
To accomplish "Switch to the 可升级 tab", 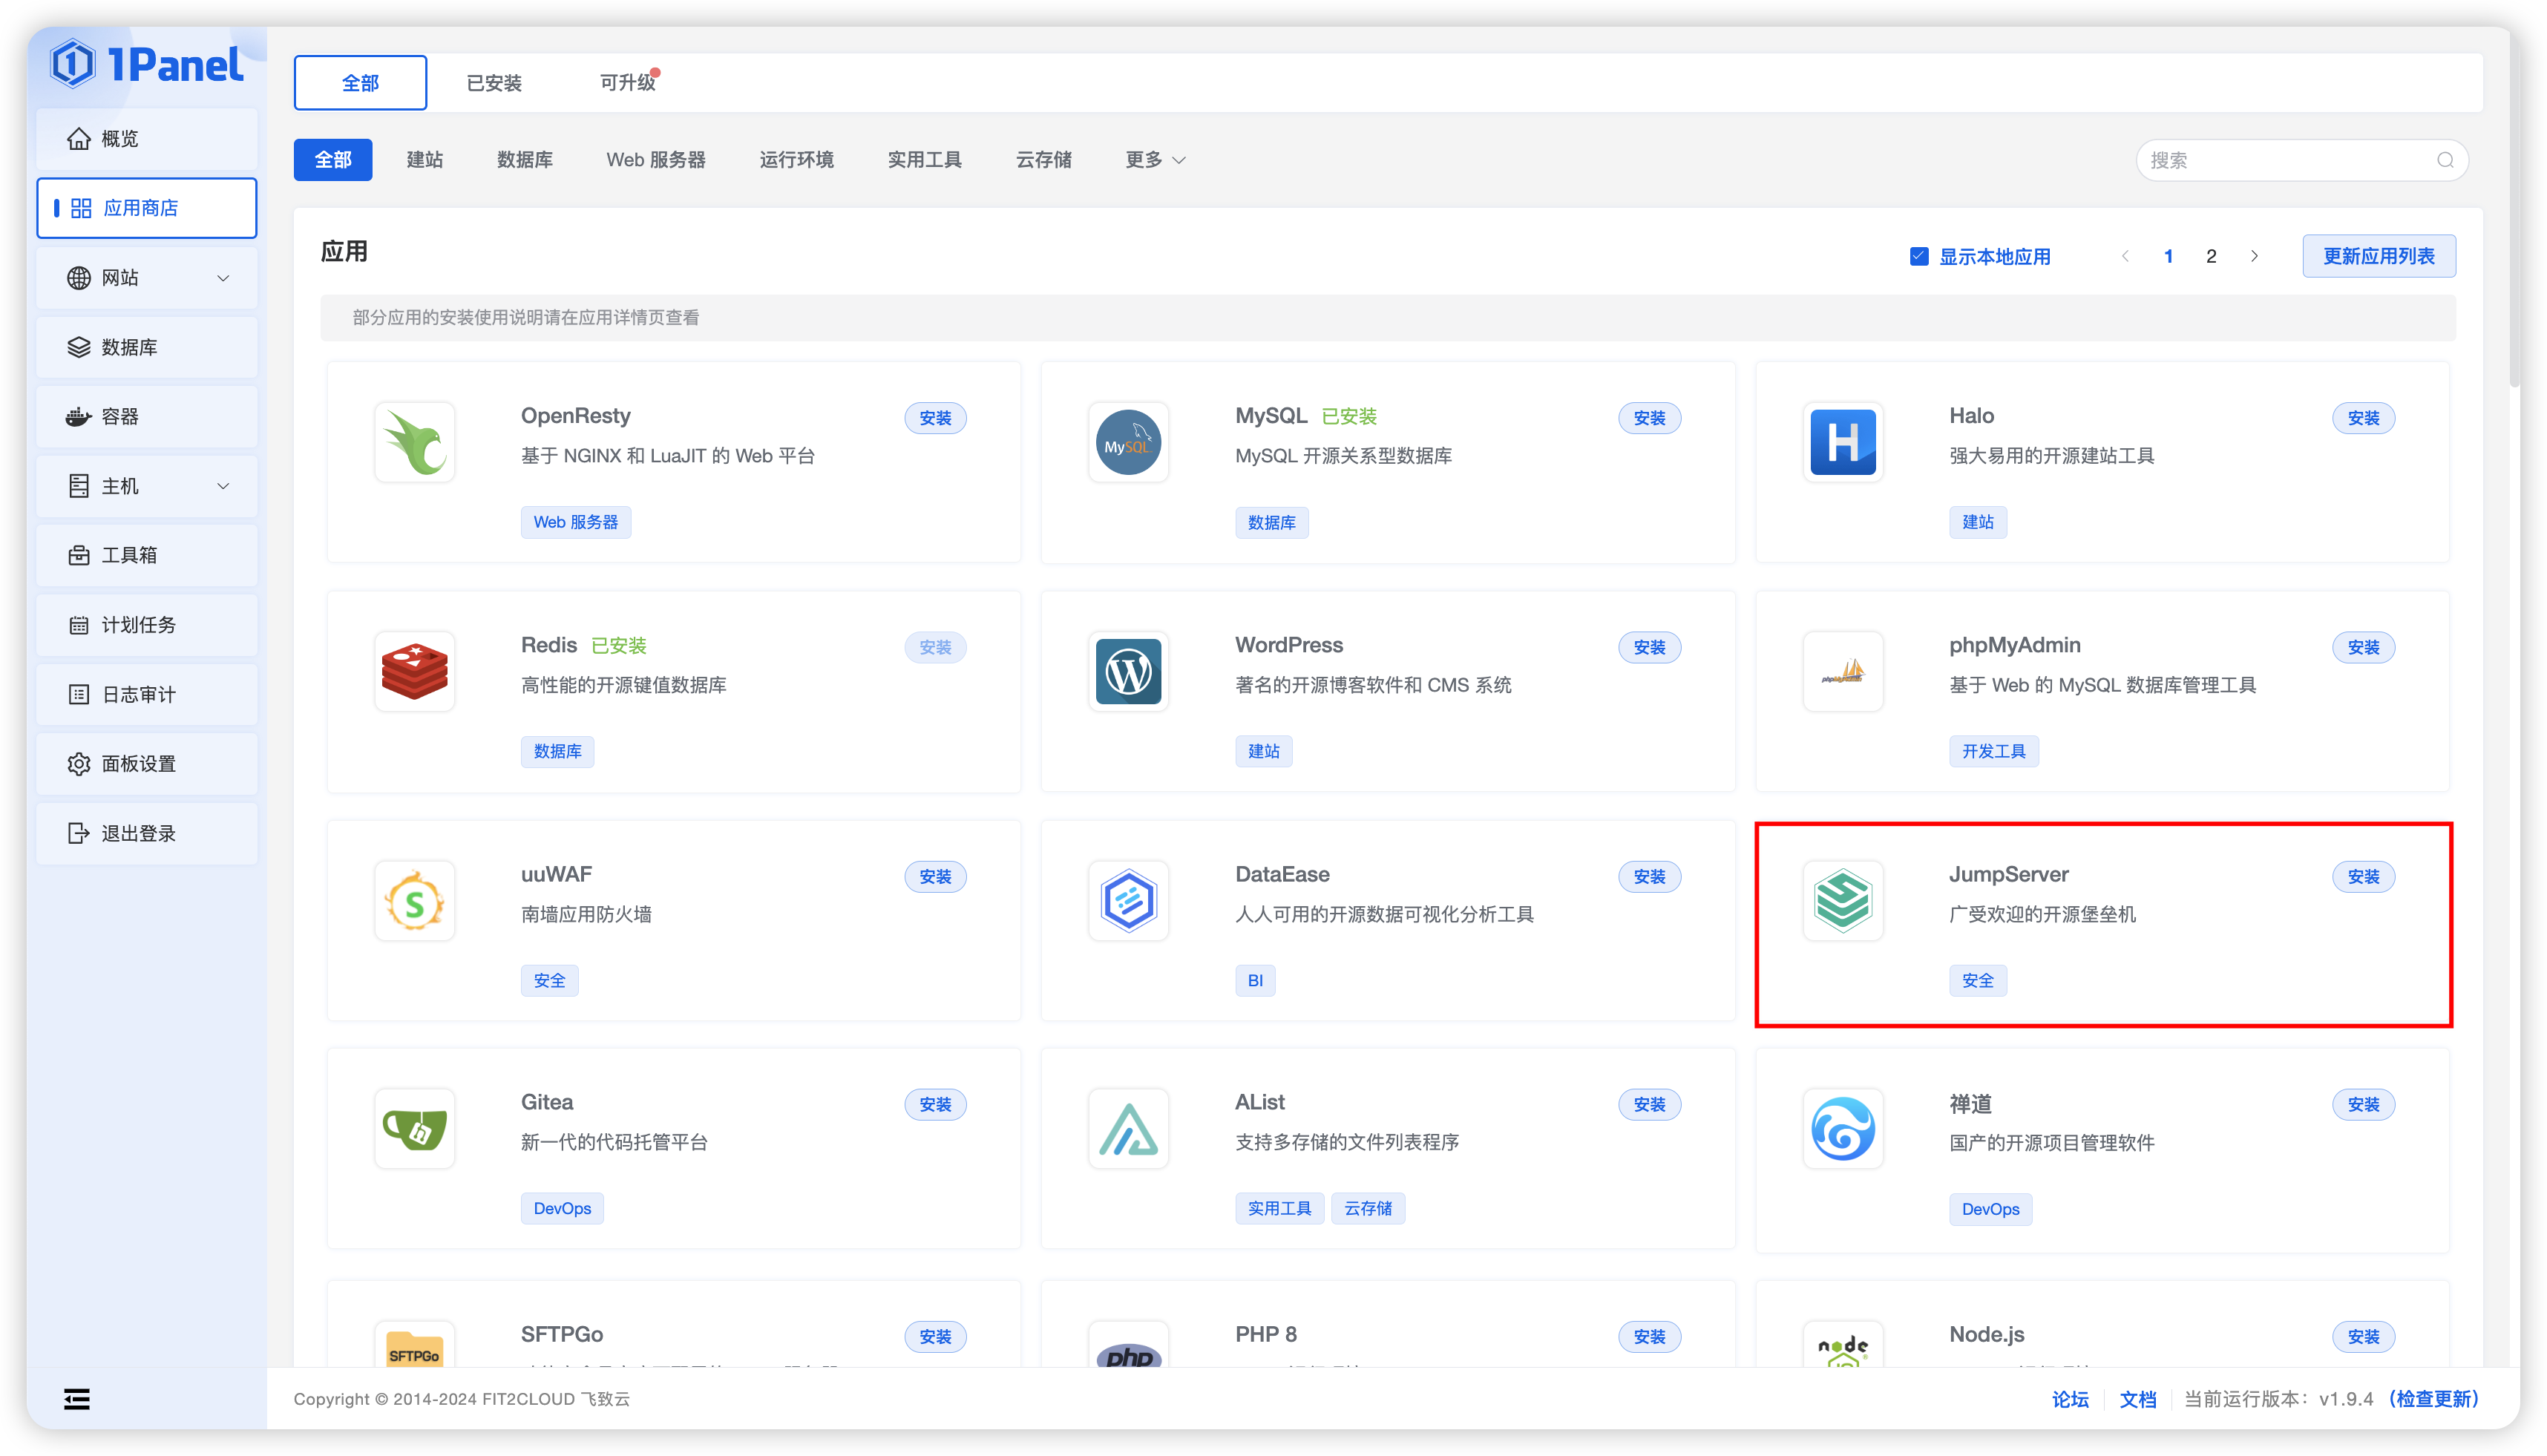I will (627, 83).
